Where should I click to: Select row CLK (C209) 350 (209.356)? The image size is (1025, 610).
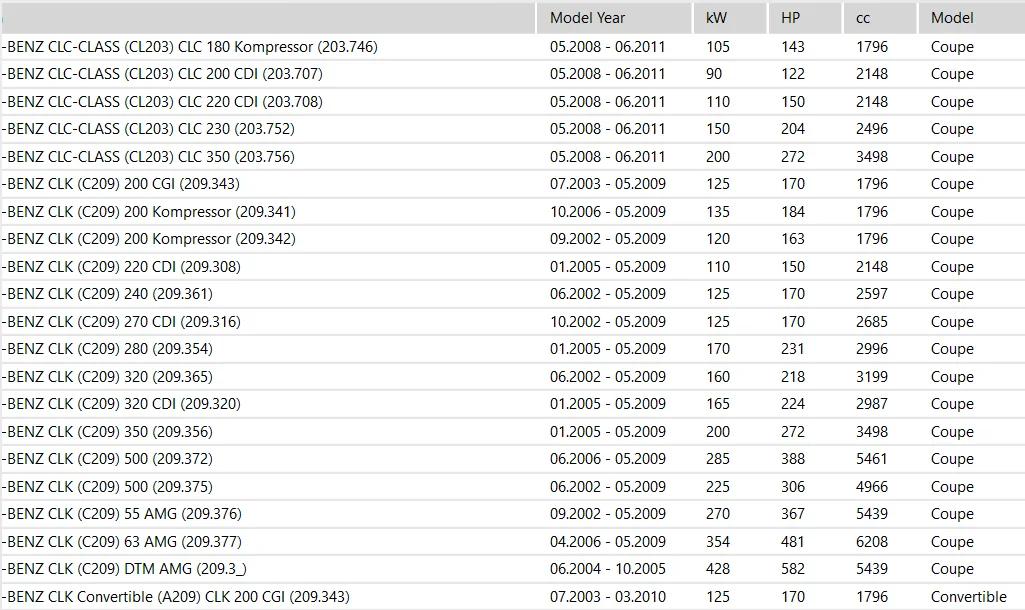[x=512, y=432]
